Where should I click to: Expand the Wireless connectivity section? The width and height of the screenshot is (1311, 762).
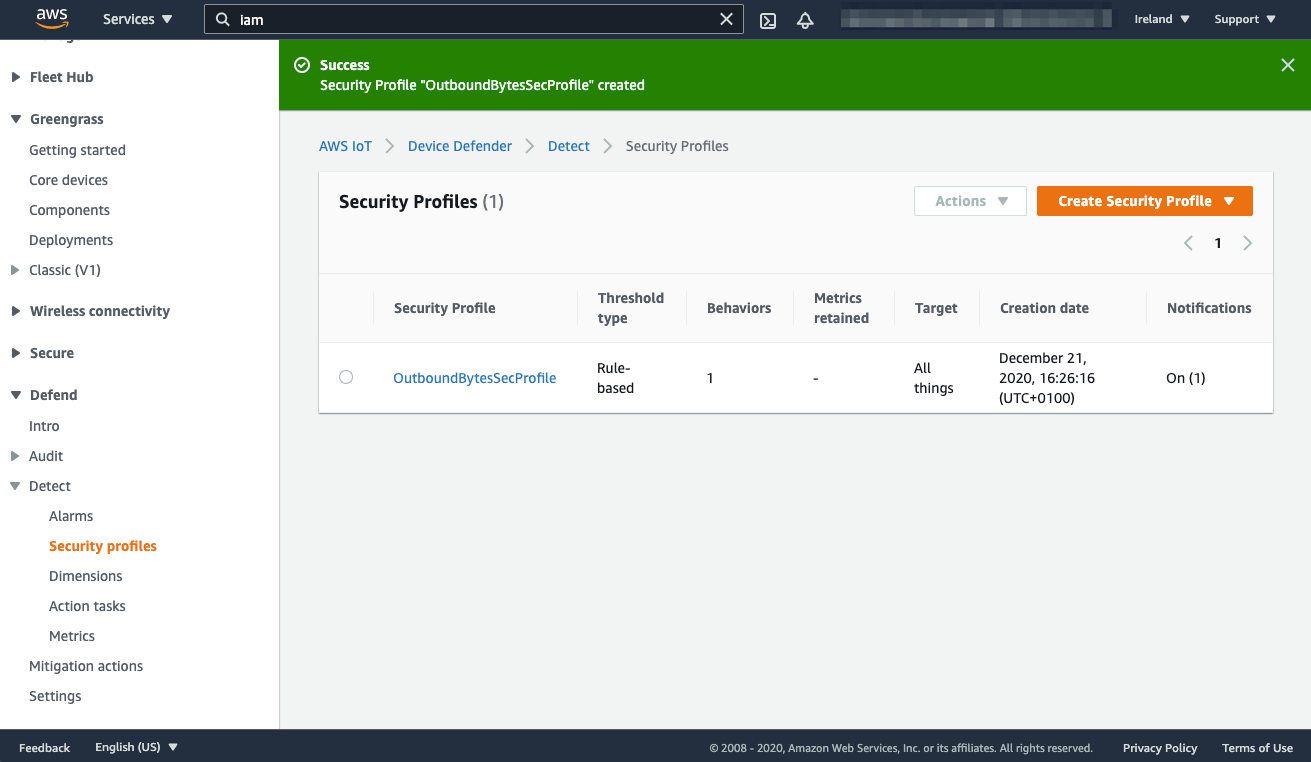click(x=16, y=311)
